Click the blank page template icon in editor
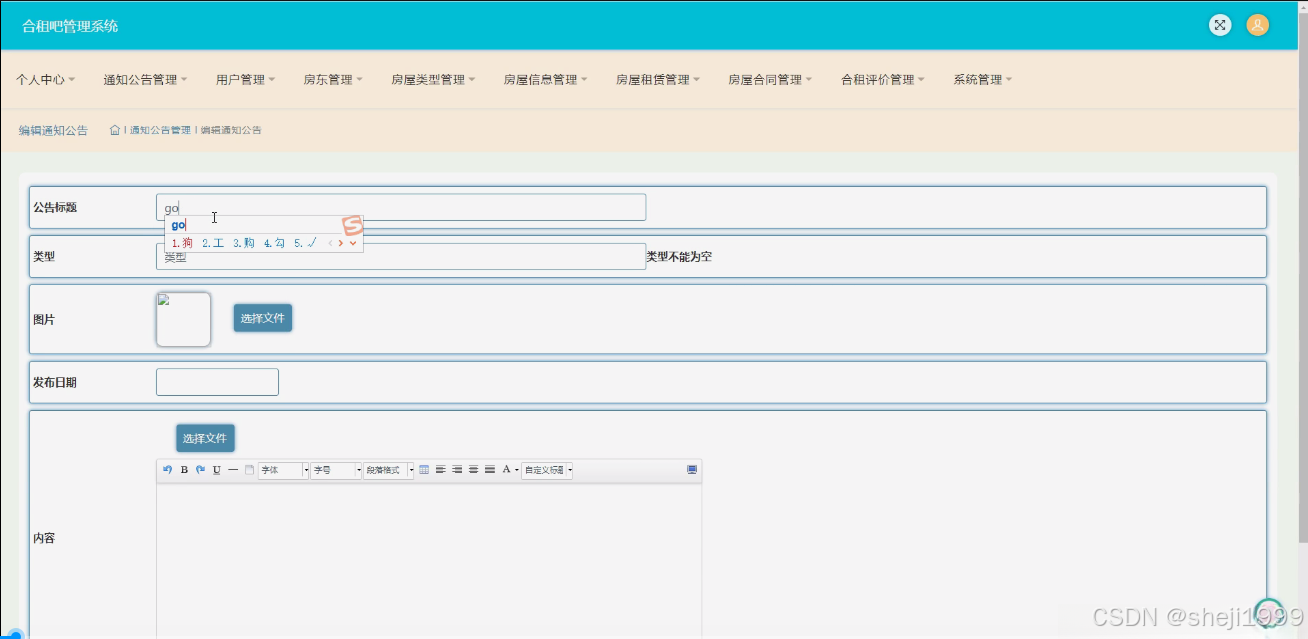The height and width of the screenshot is (639, 1308). 249,470
